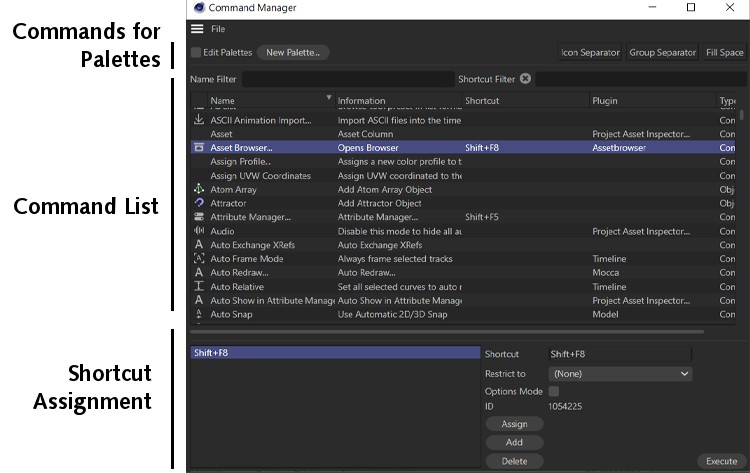Click the Asset Browser row icon

click(199, 147)
